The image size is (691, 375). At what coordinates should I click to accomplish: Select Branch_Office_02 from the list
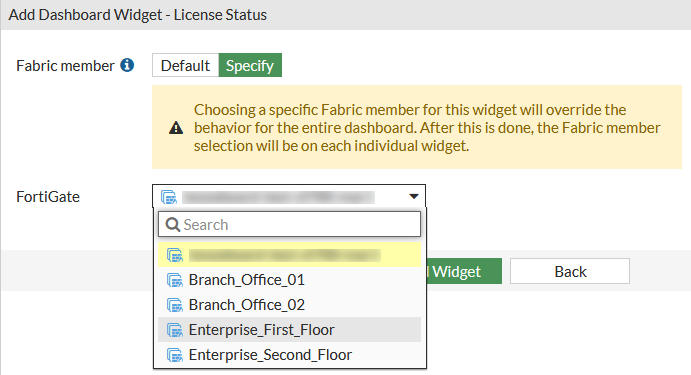pyautogui.click(x=290, y=304)
